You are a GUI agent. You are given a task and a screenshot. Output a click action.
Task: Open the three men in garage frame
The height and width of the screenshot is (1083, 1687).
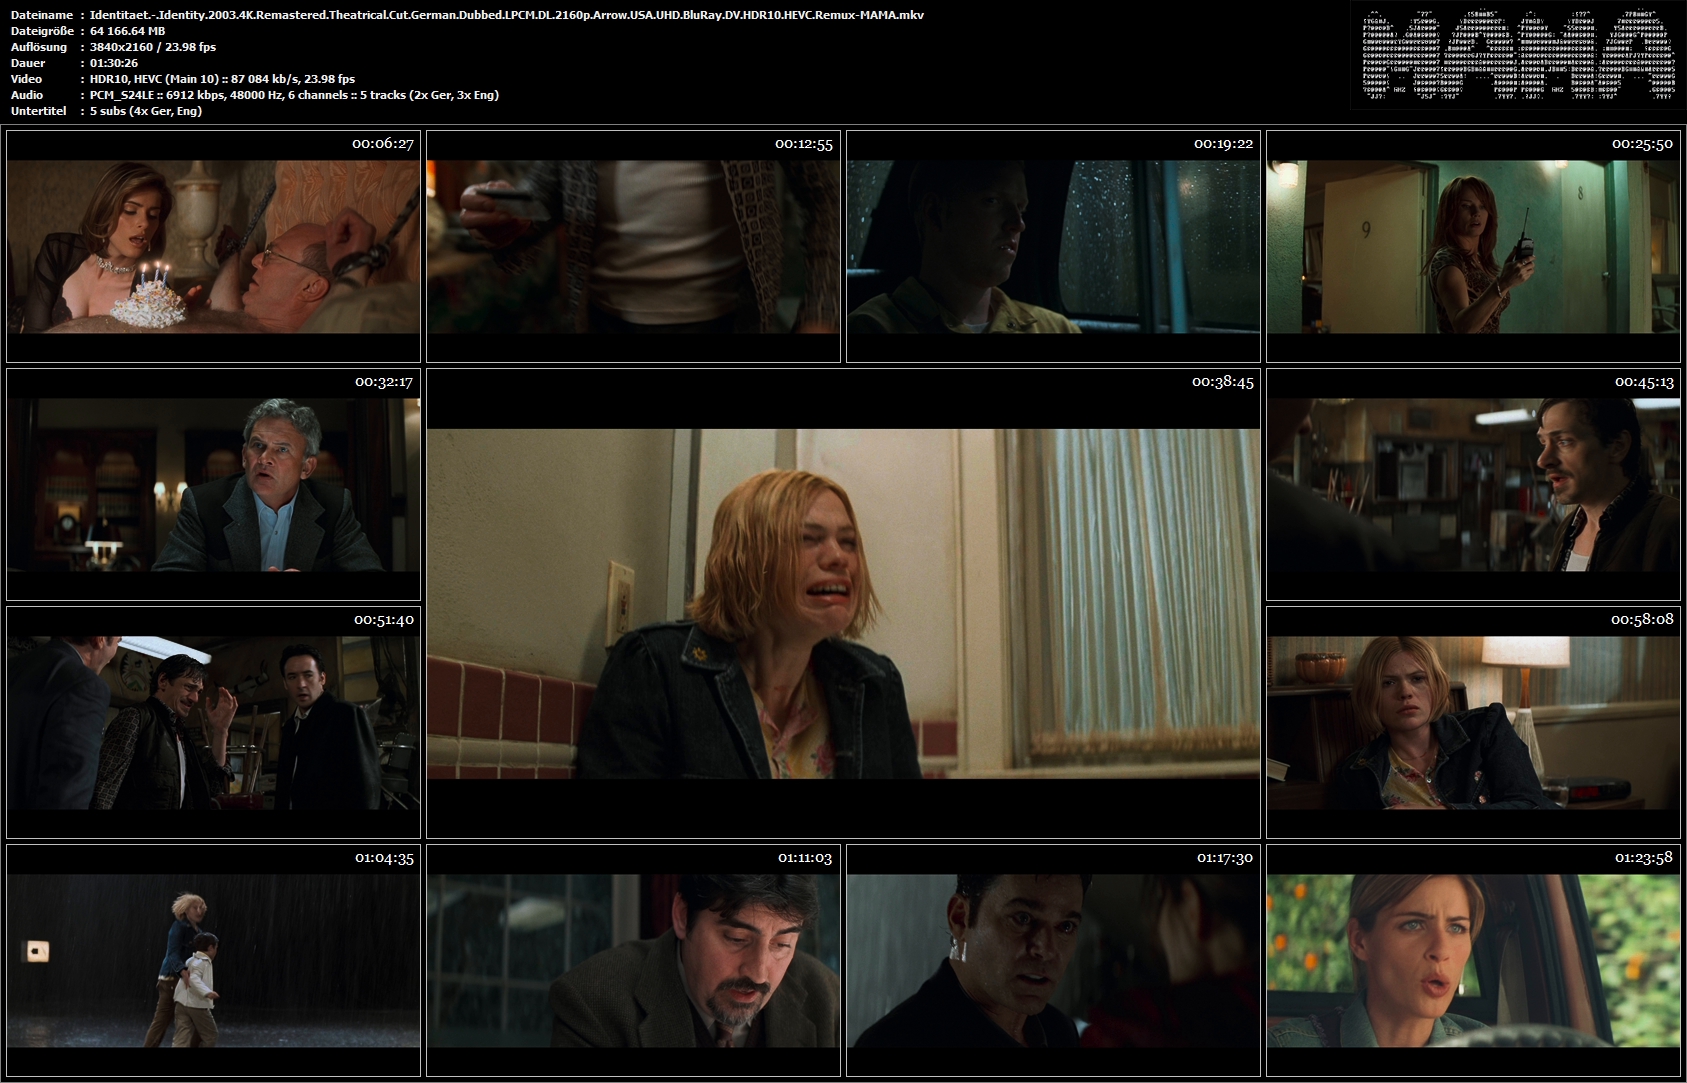(x=213, y=723)
